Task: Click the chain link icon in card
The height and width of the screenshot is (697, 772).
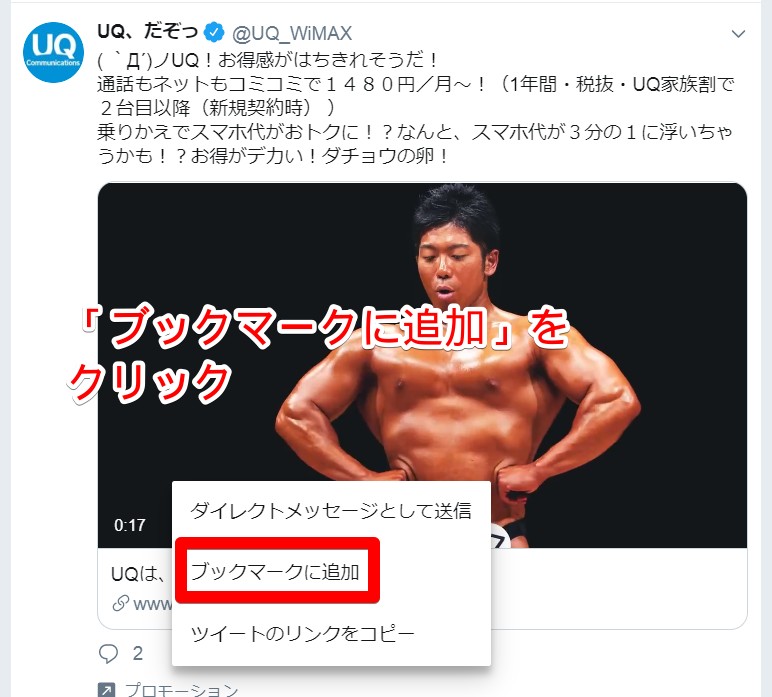Action: [x=121, y=603]
